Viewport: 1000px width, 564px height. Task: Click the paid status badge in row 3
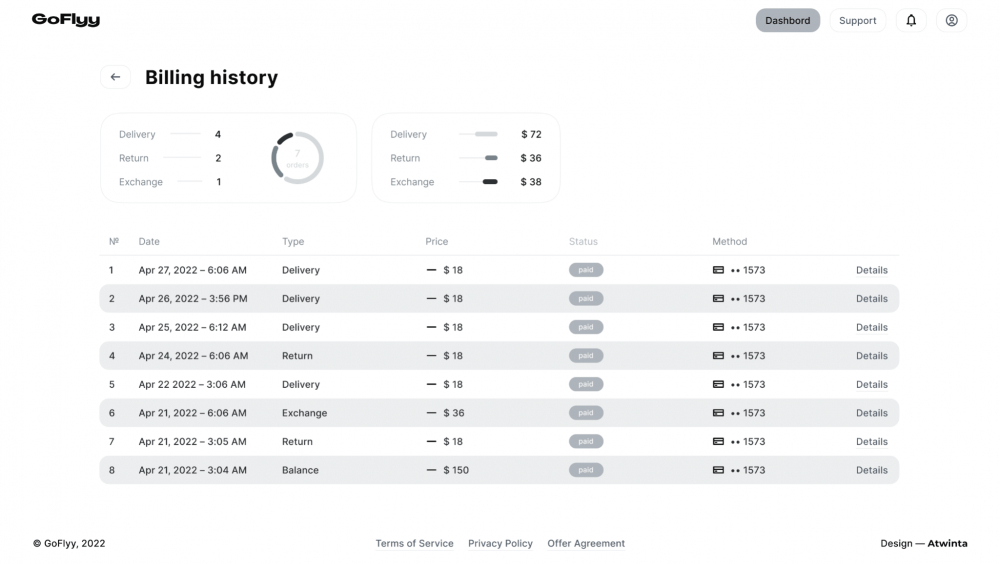[x=585, y=327]
